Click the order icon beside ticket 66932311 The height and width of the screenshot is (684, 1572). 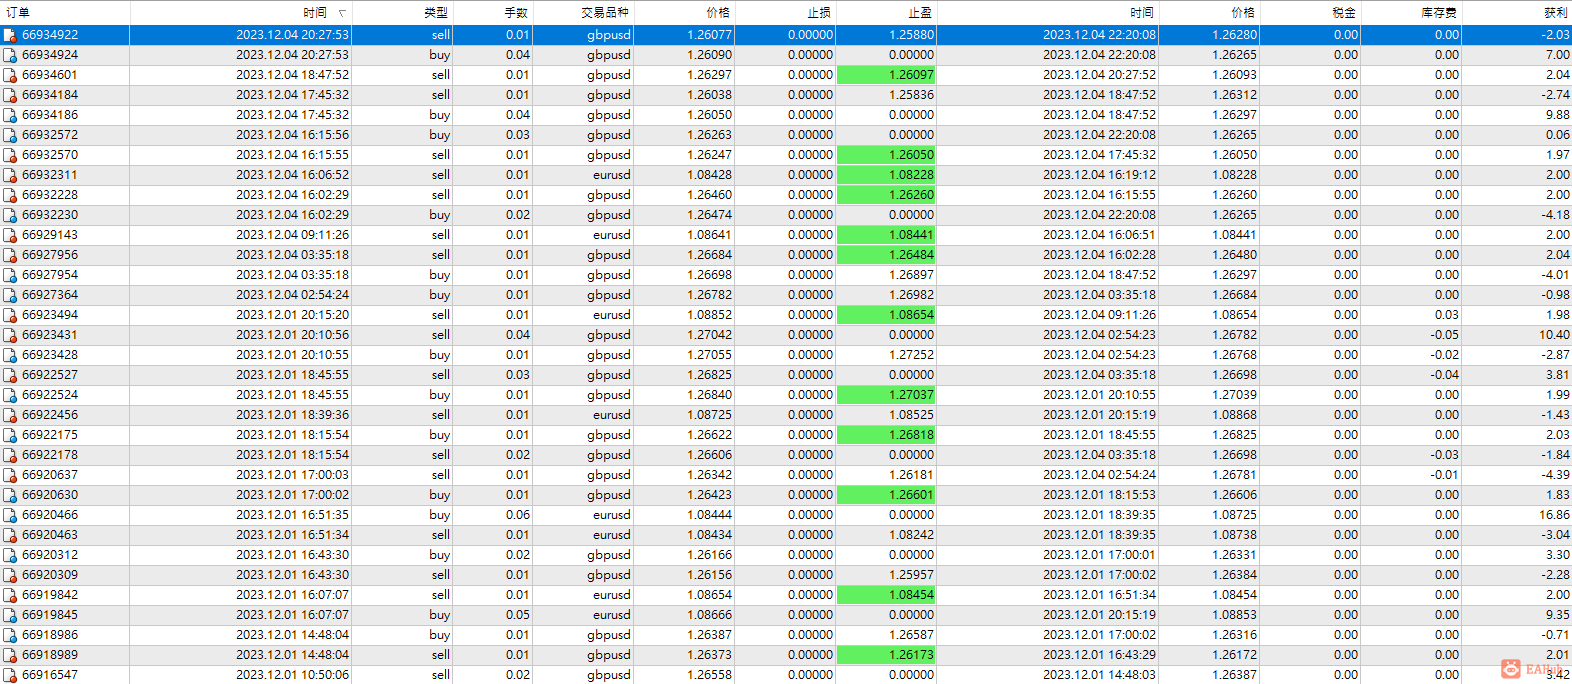pos(10,175)
